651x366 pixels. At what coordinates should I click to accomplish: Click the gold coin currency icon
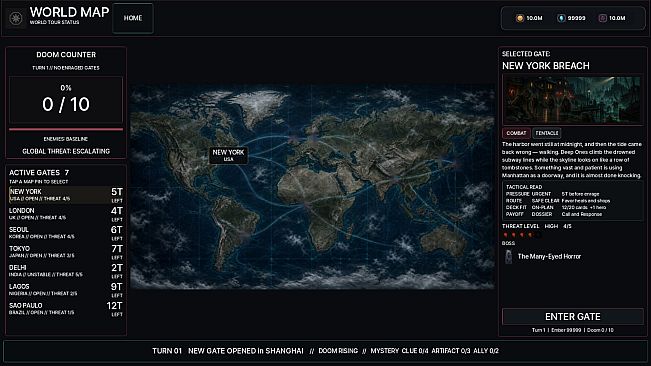click(519, 18)
